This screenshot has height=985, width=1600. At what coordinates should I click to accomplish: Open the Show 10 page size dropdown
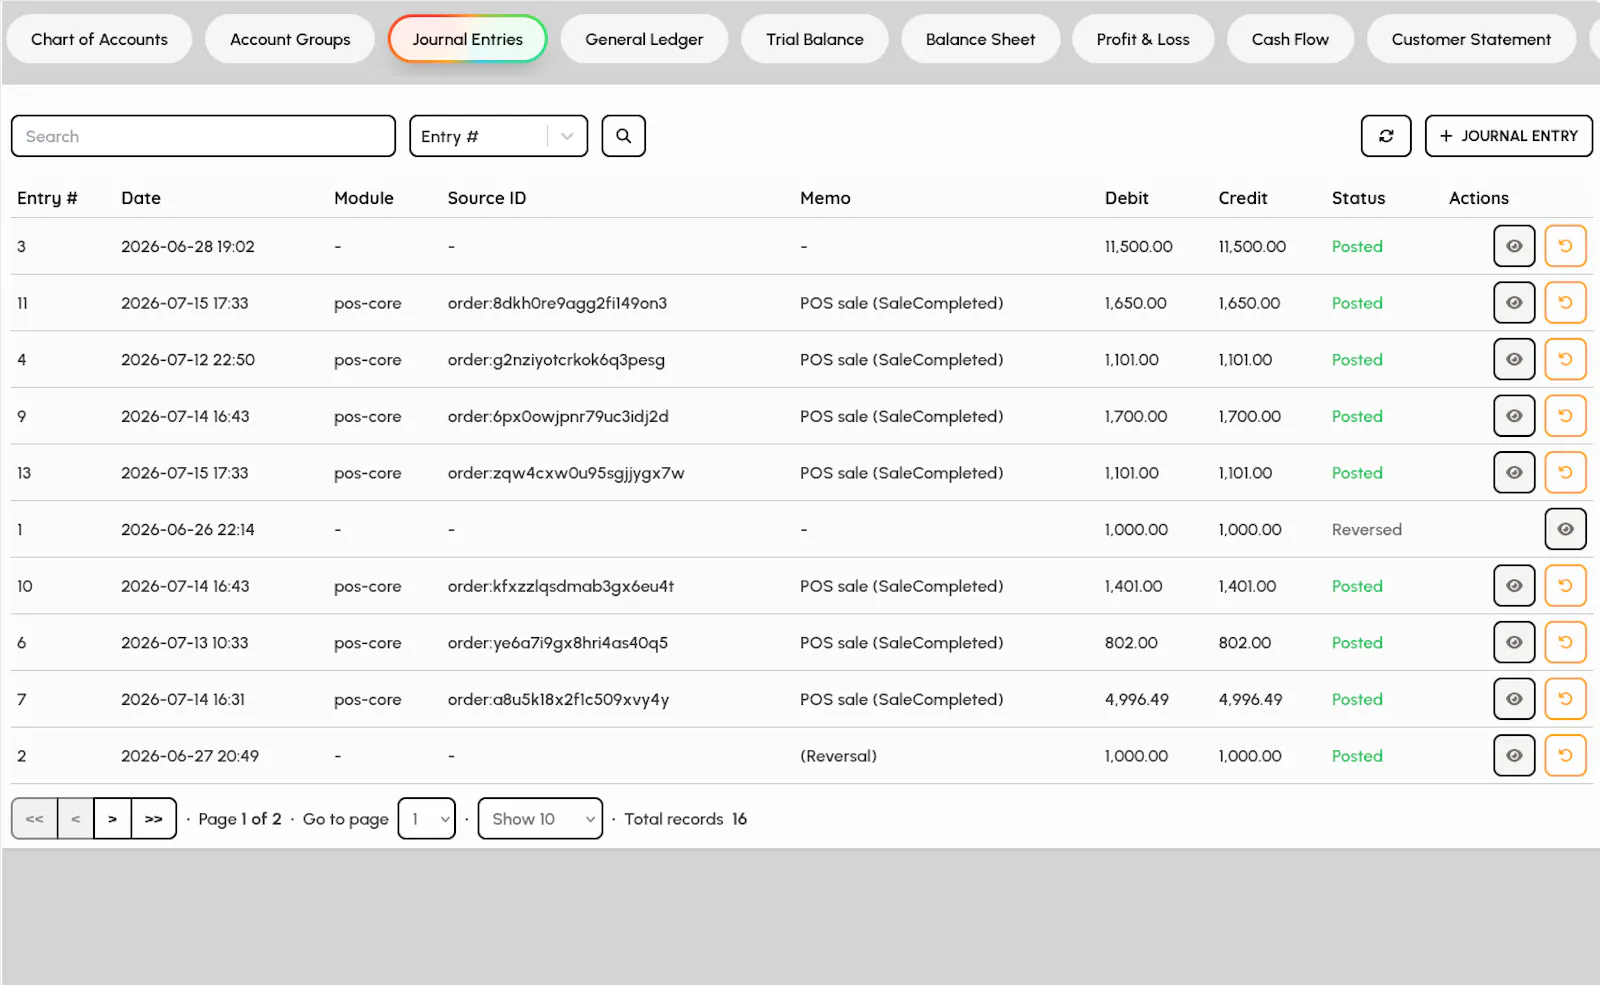[540, 819]
